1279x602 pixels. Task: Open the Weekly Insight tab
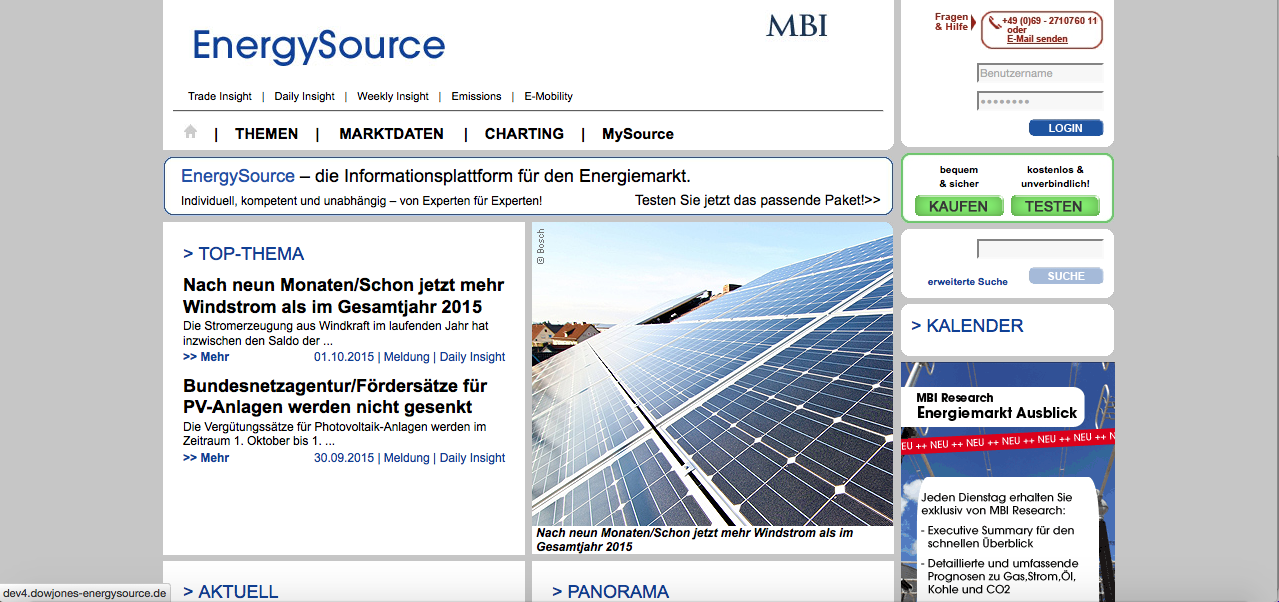393,96
